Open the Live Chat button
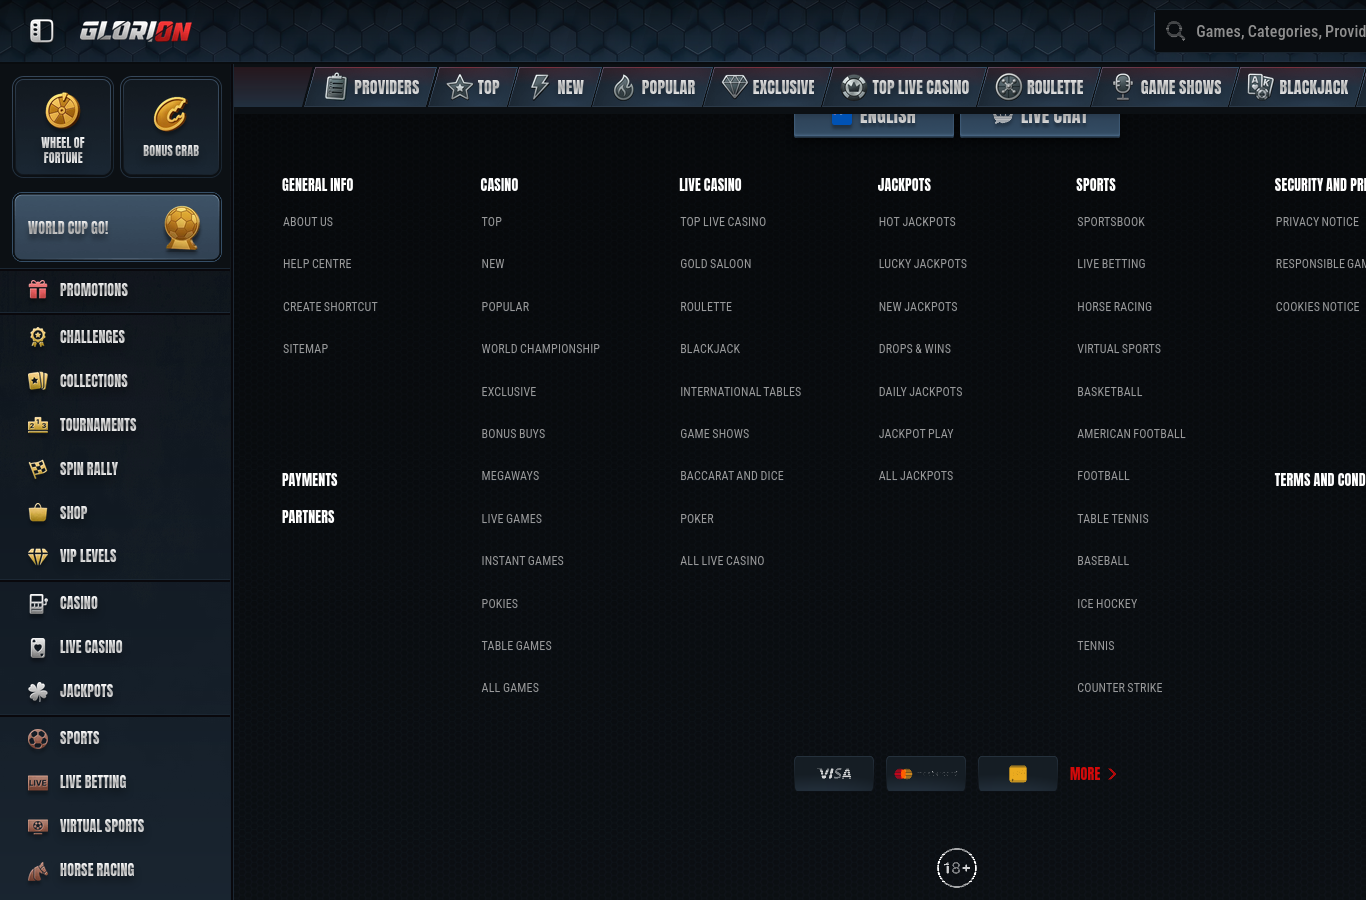This screenshot has height=900, width=1366. 1040,123
